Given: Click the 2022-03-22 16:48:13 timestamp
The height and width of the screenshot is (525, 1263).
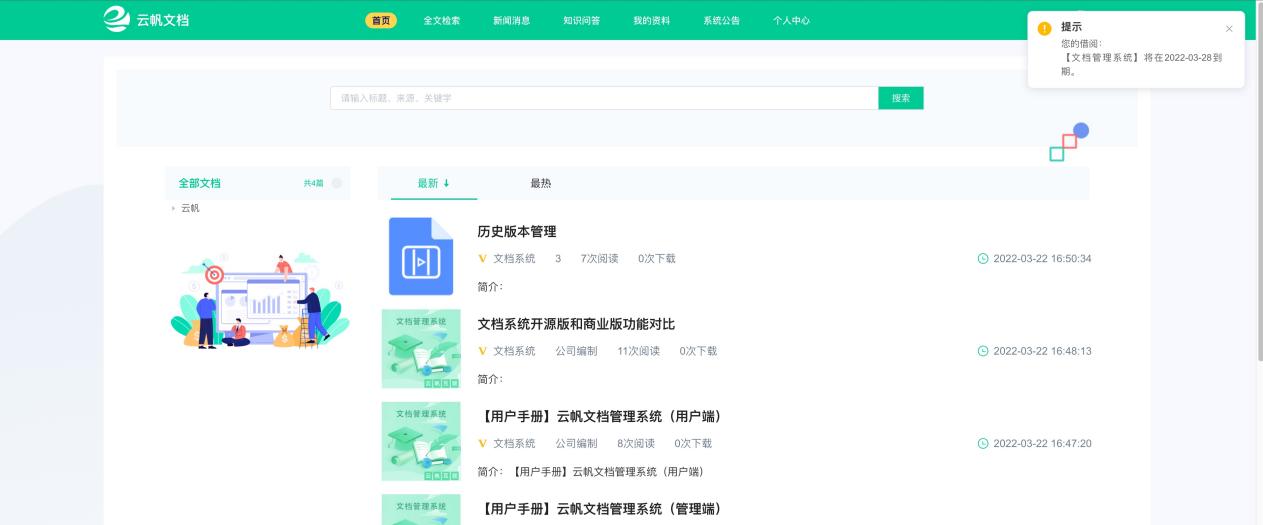Looking at the screenshot, I should click(x=1042, y=351).
